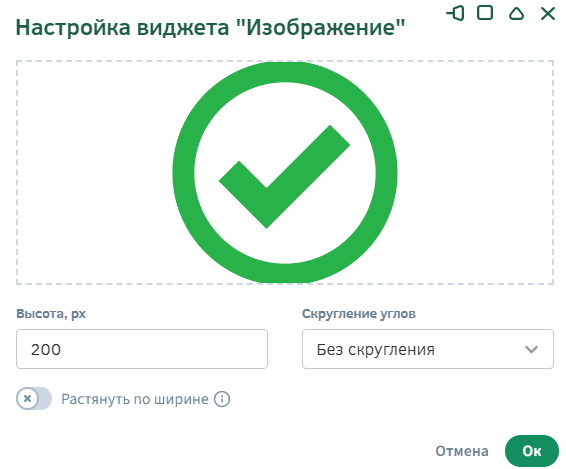This screenshot has width=566, height=469.
Task: Click the Скругление углов label
Action: [359, 313]
